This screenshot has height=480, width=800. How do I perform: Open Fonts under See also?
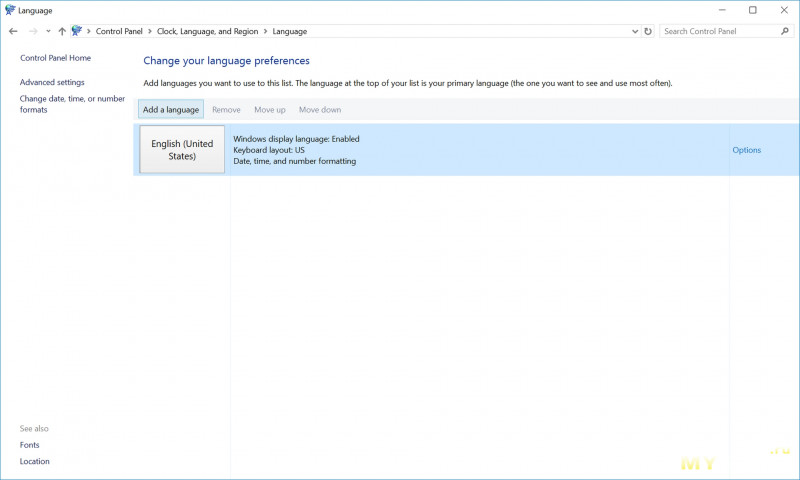[30, 445]
